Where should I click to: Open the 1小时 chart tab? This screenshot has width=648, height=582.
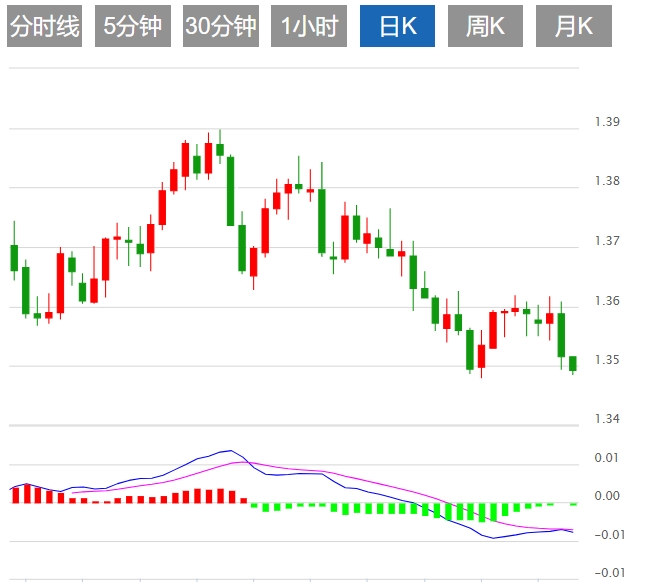pos(309,26)
